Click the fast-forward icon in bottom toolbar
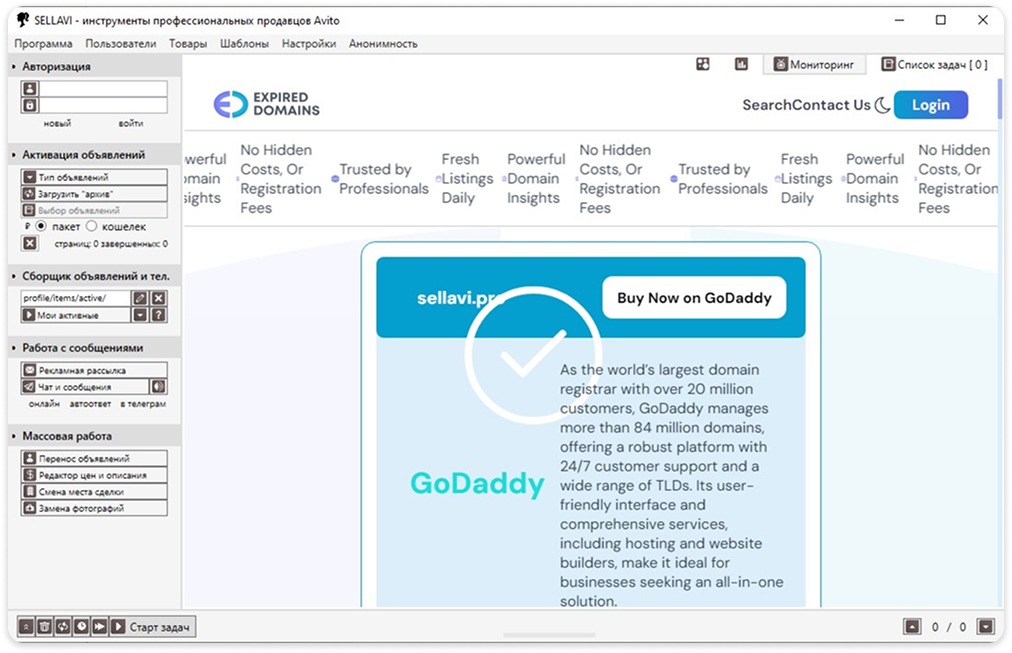Image resolution: width=1012 pixels, height=653 pixels. click(99, 627)
